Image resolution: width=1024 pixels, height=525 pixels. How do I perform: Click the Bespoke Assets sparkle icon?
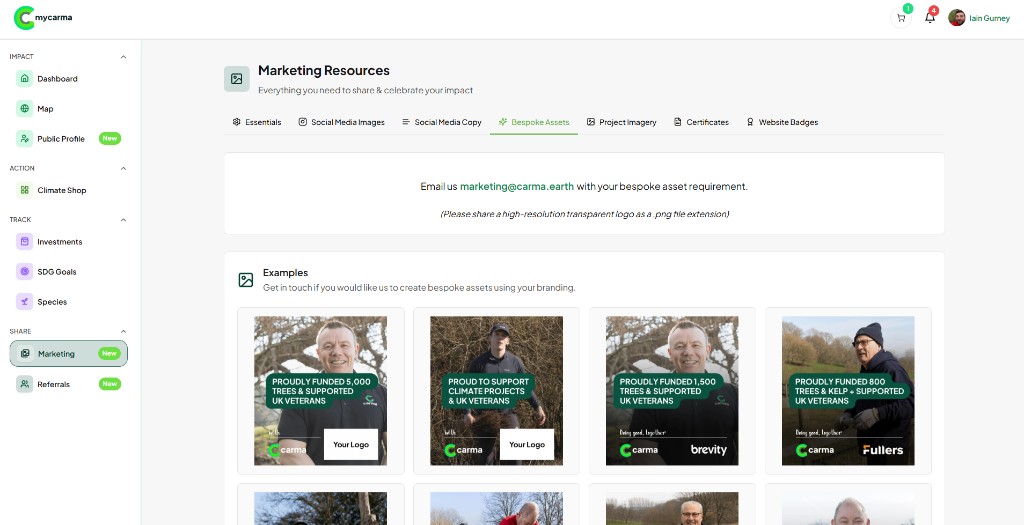click(503, 122)
